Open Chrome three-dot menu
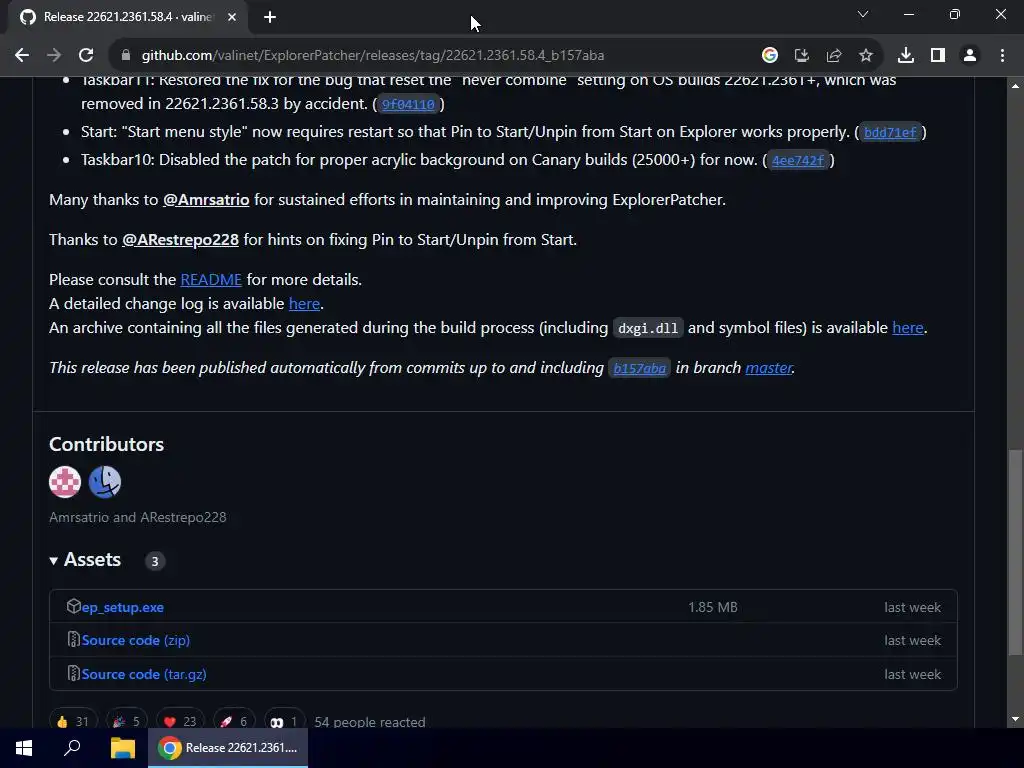This screenshot has height=768, width=1024. click(x=1002, y=56)
